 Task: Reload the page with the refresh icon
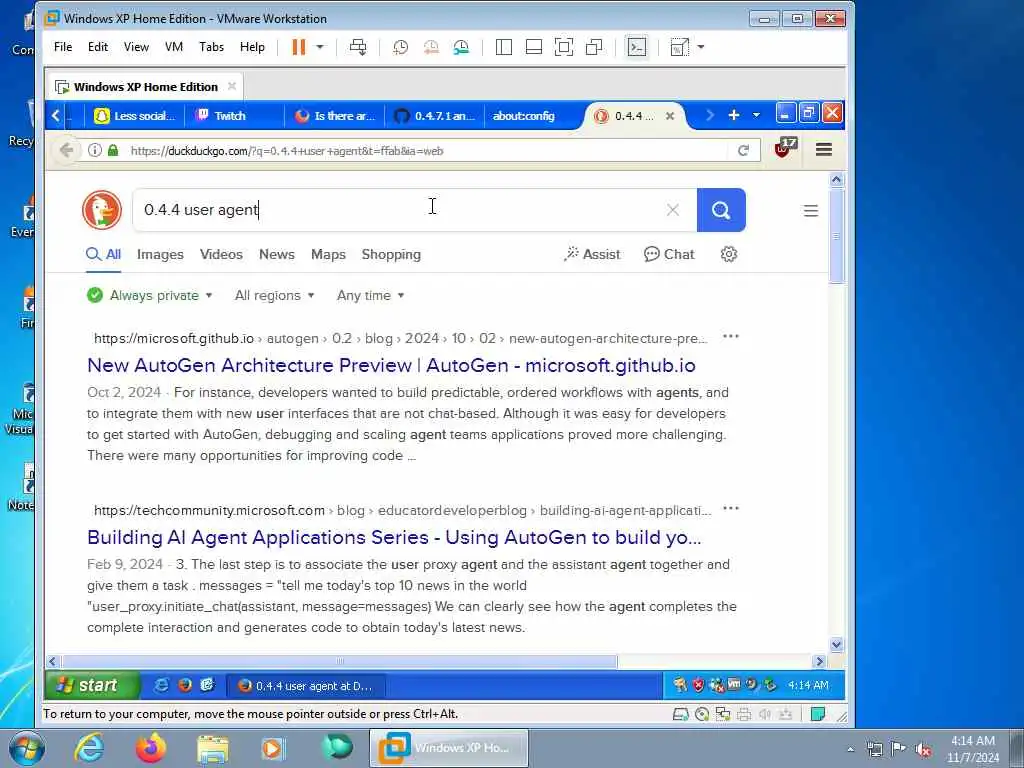[x=743, y=150]
